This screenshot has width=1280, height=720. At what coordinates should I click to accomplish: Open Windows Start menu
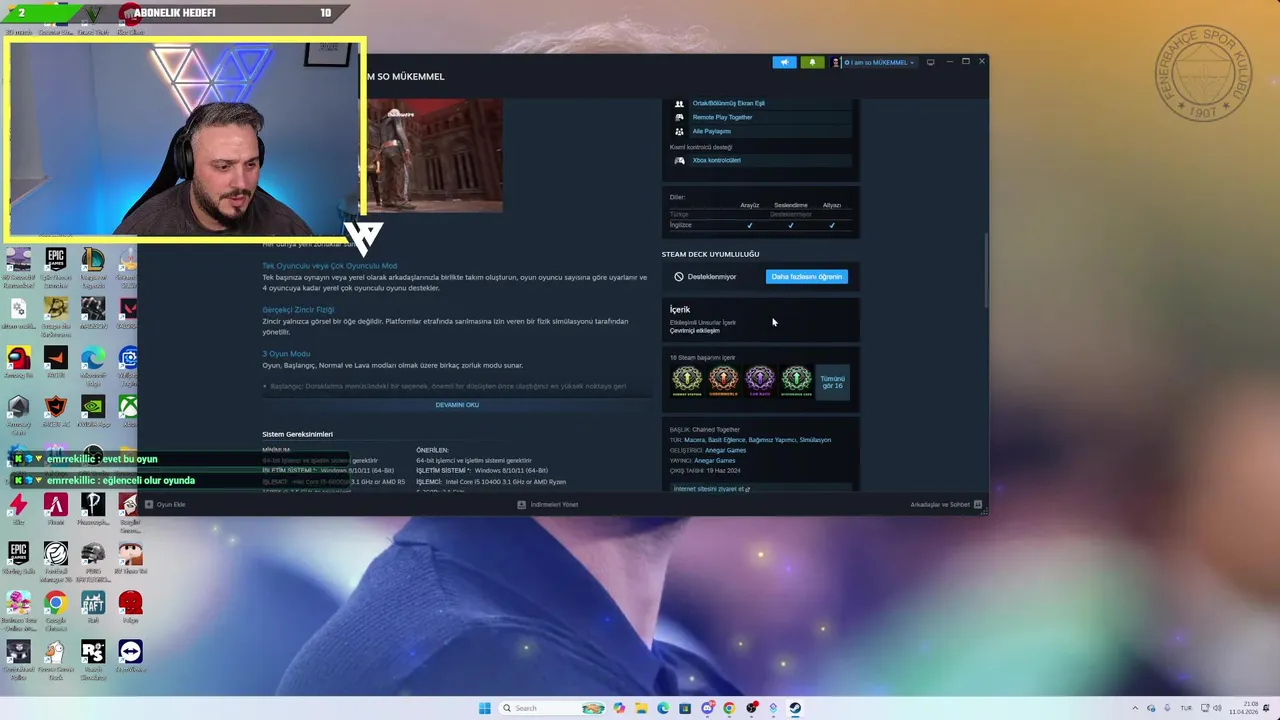[x=485, y=708]
